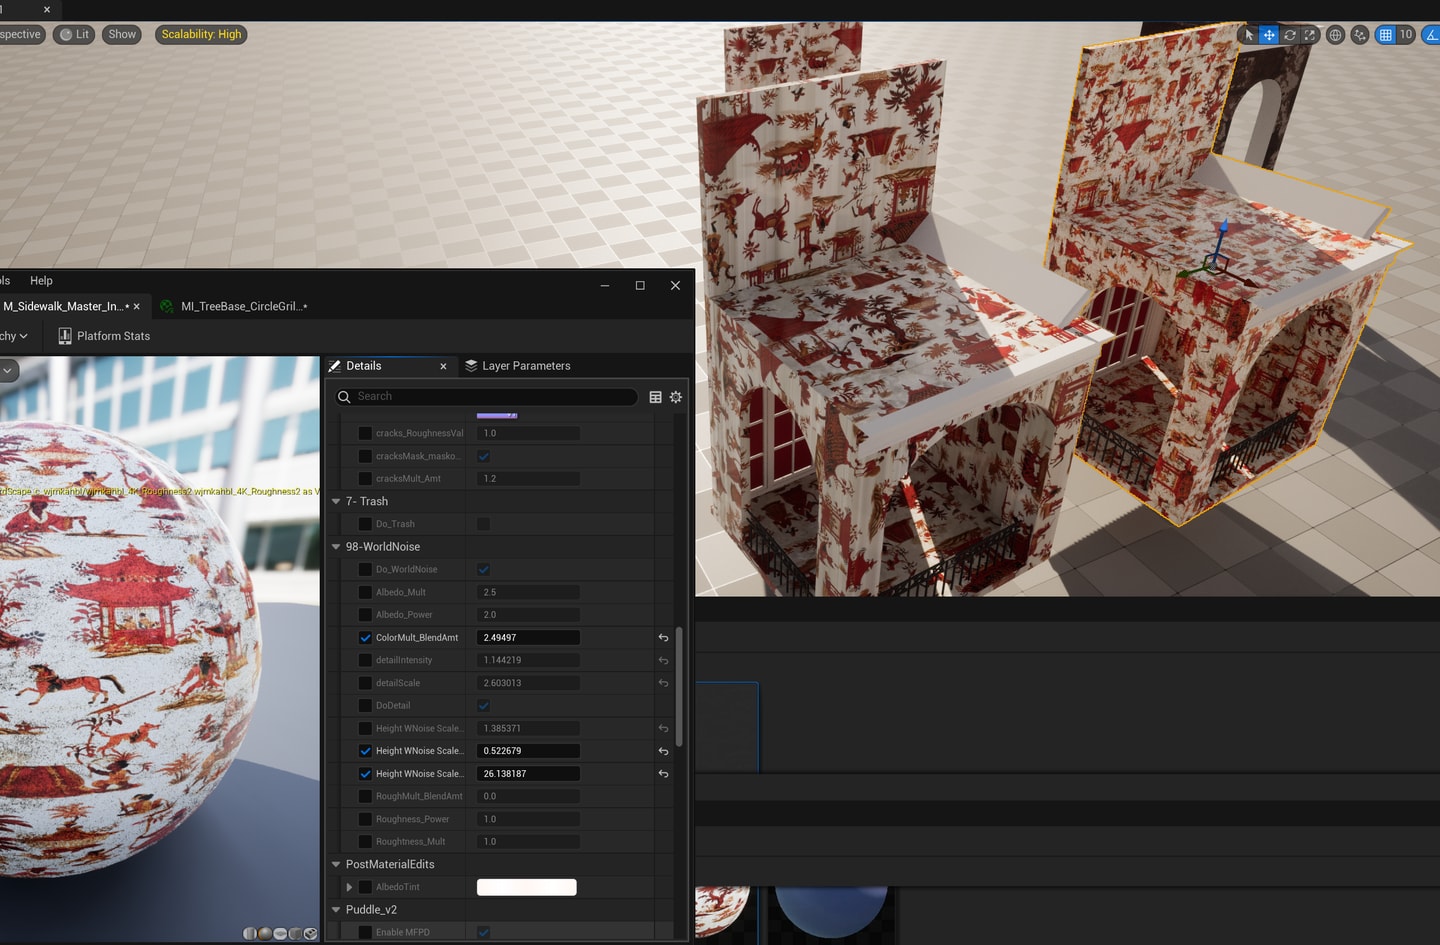
Task: Switch to M_Sidewalk_Master_In... tab
Action: click(64, 306)
